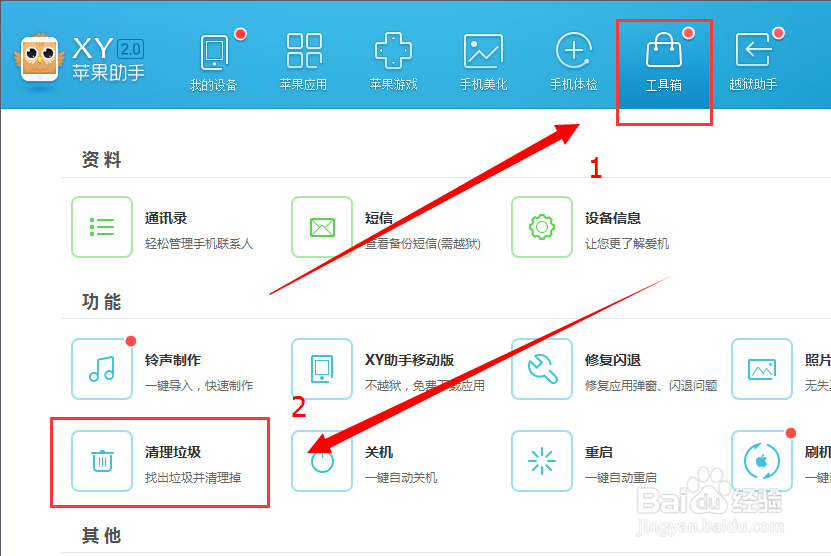Click the 一键导入，快速制作 description
The height and width of the screenshot is (556, 831).
(199, 386)
